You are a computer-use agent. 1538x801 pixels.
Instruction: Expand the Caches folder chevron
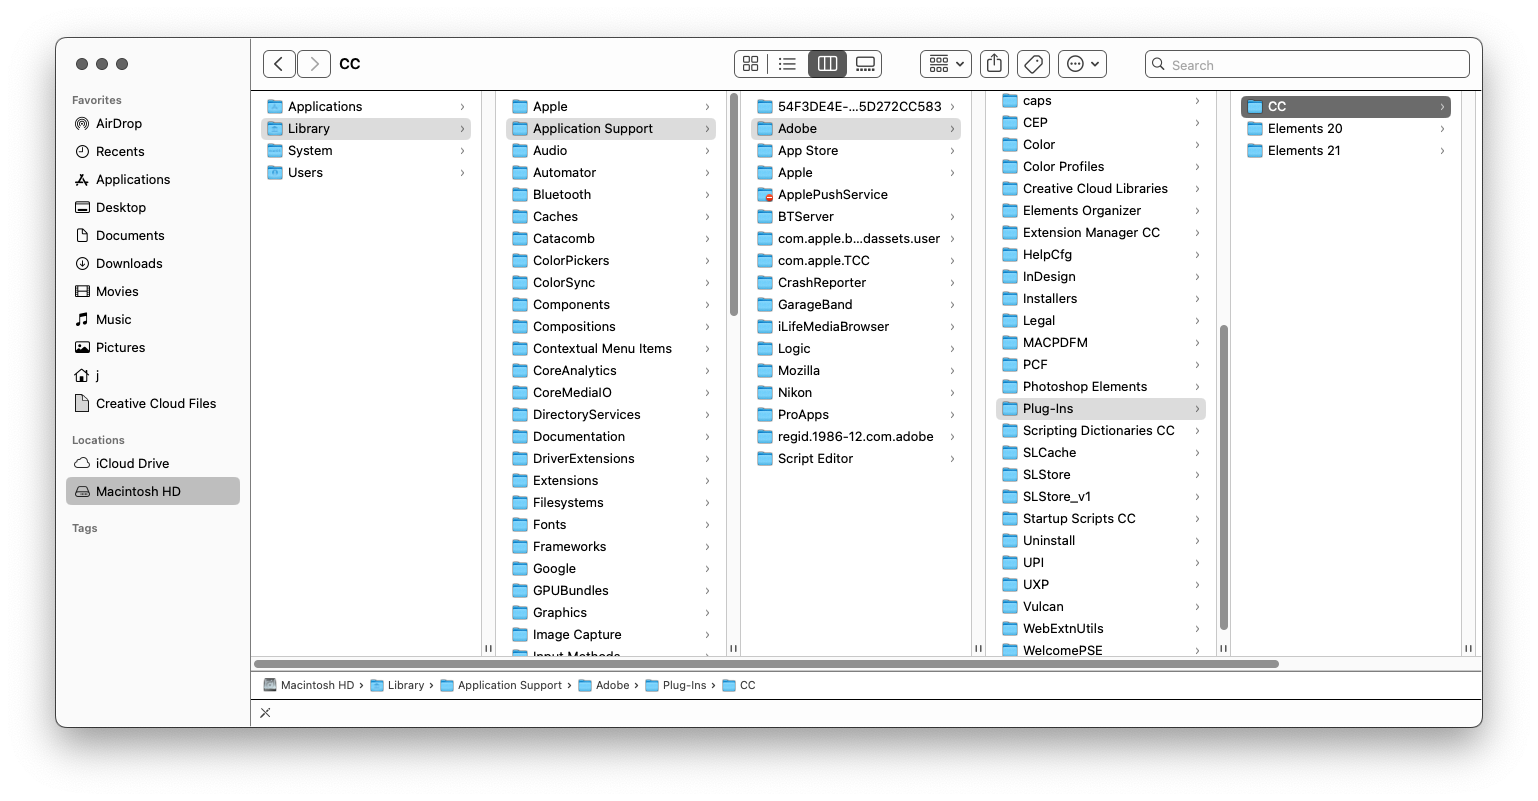tap(707, 217)
